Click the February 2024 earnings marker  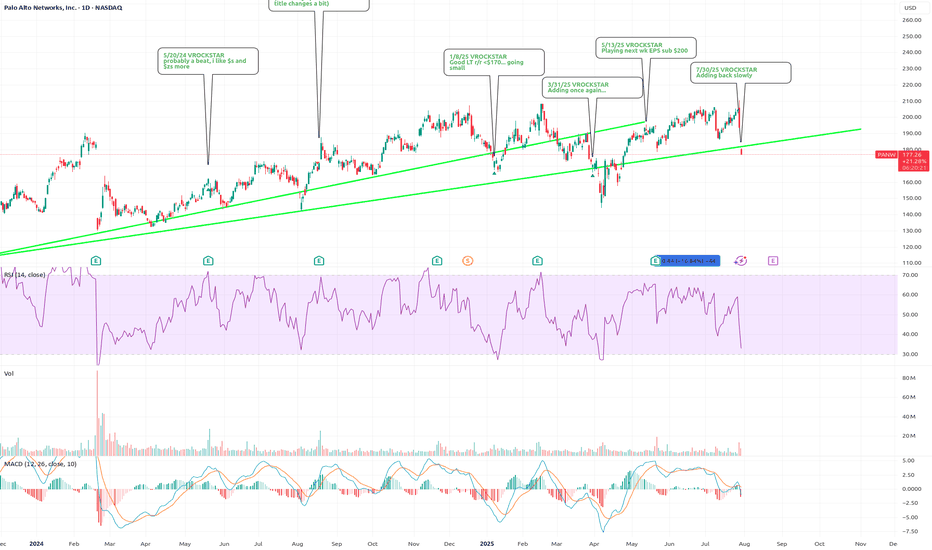[96, 260]
